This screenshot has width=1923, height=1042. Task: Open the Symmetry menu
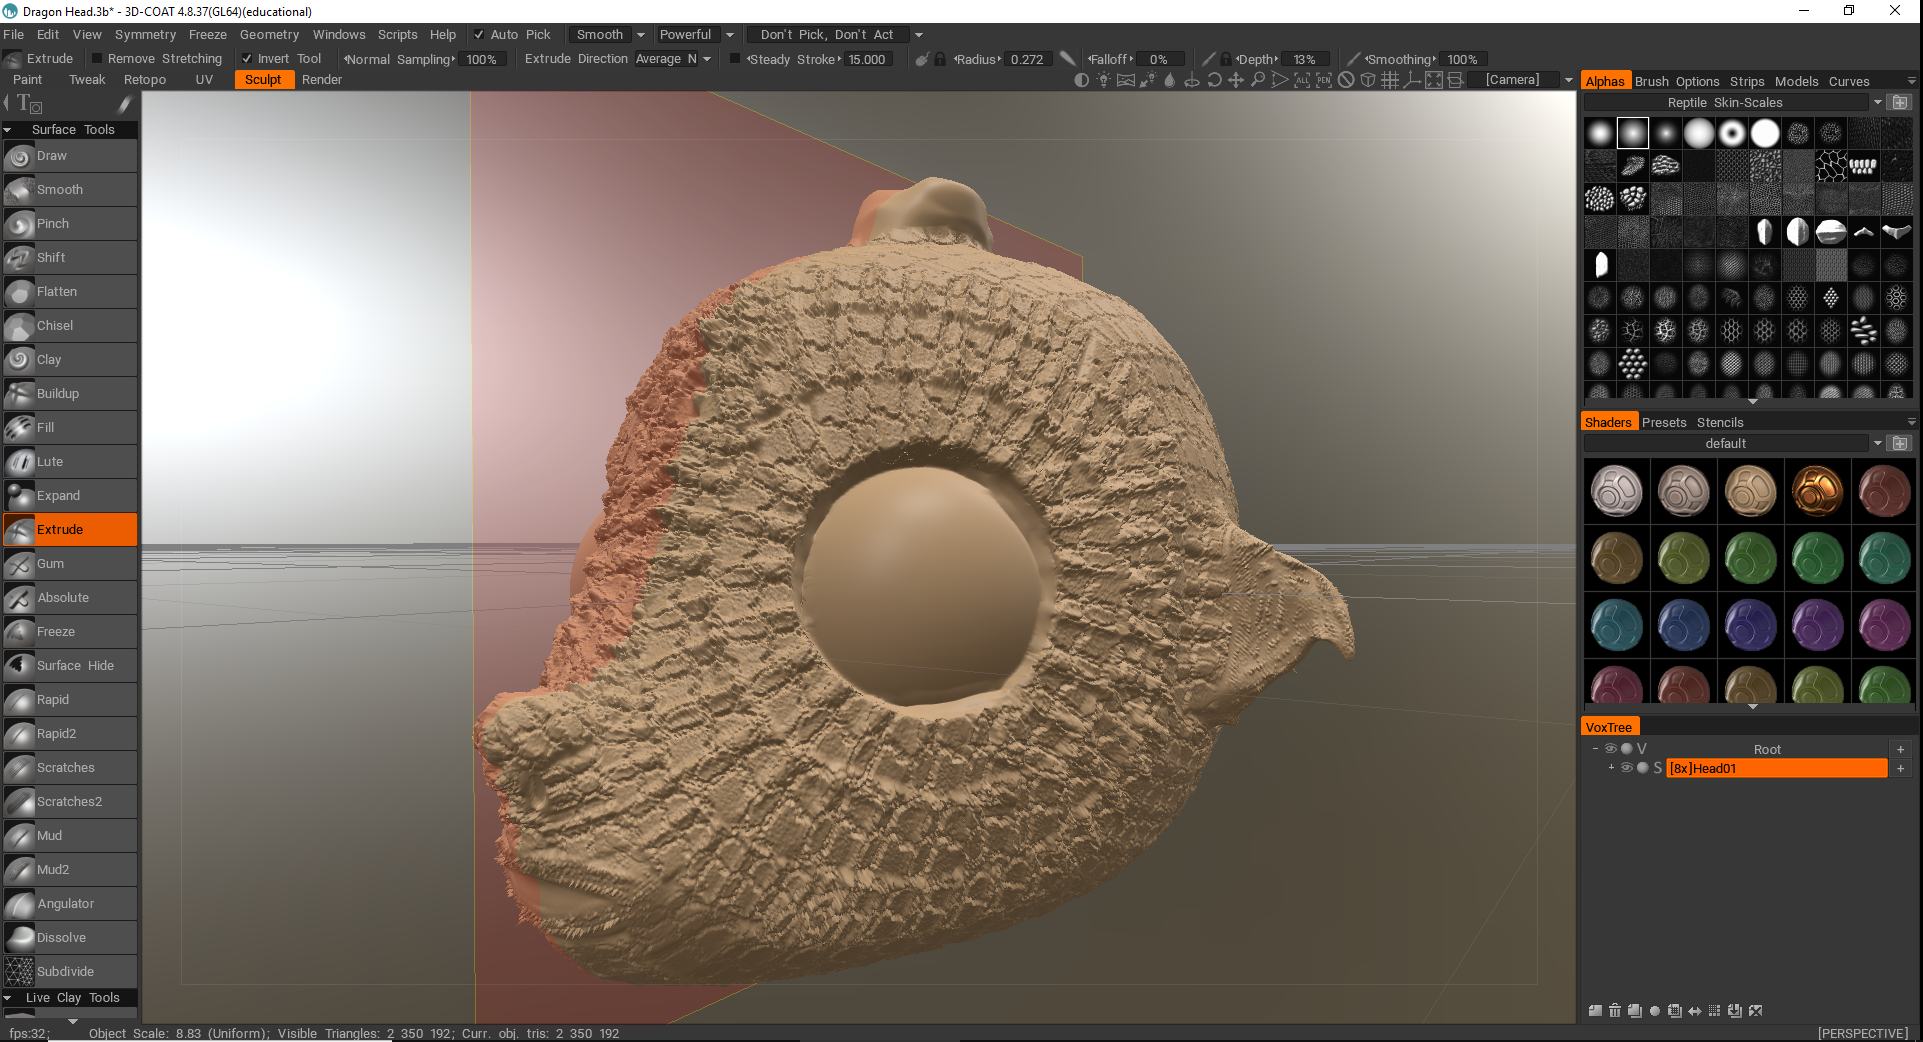click(145, 35)
